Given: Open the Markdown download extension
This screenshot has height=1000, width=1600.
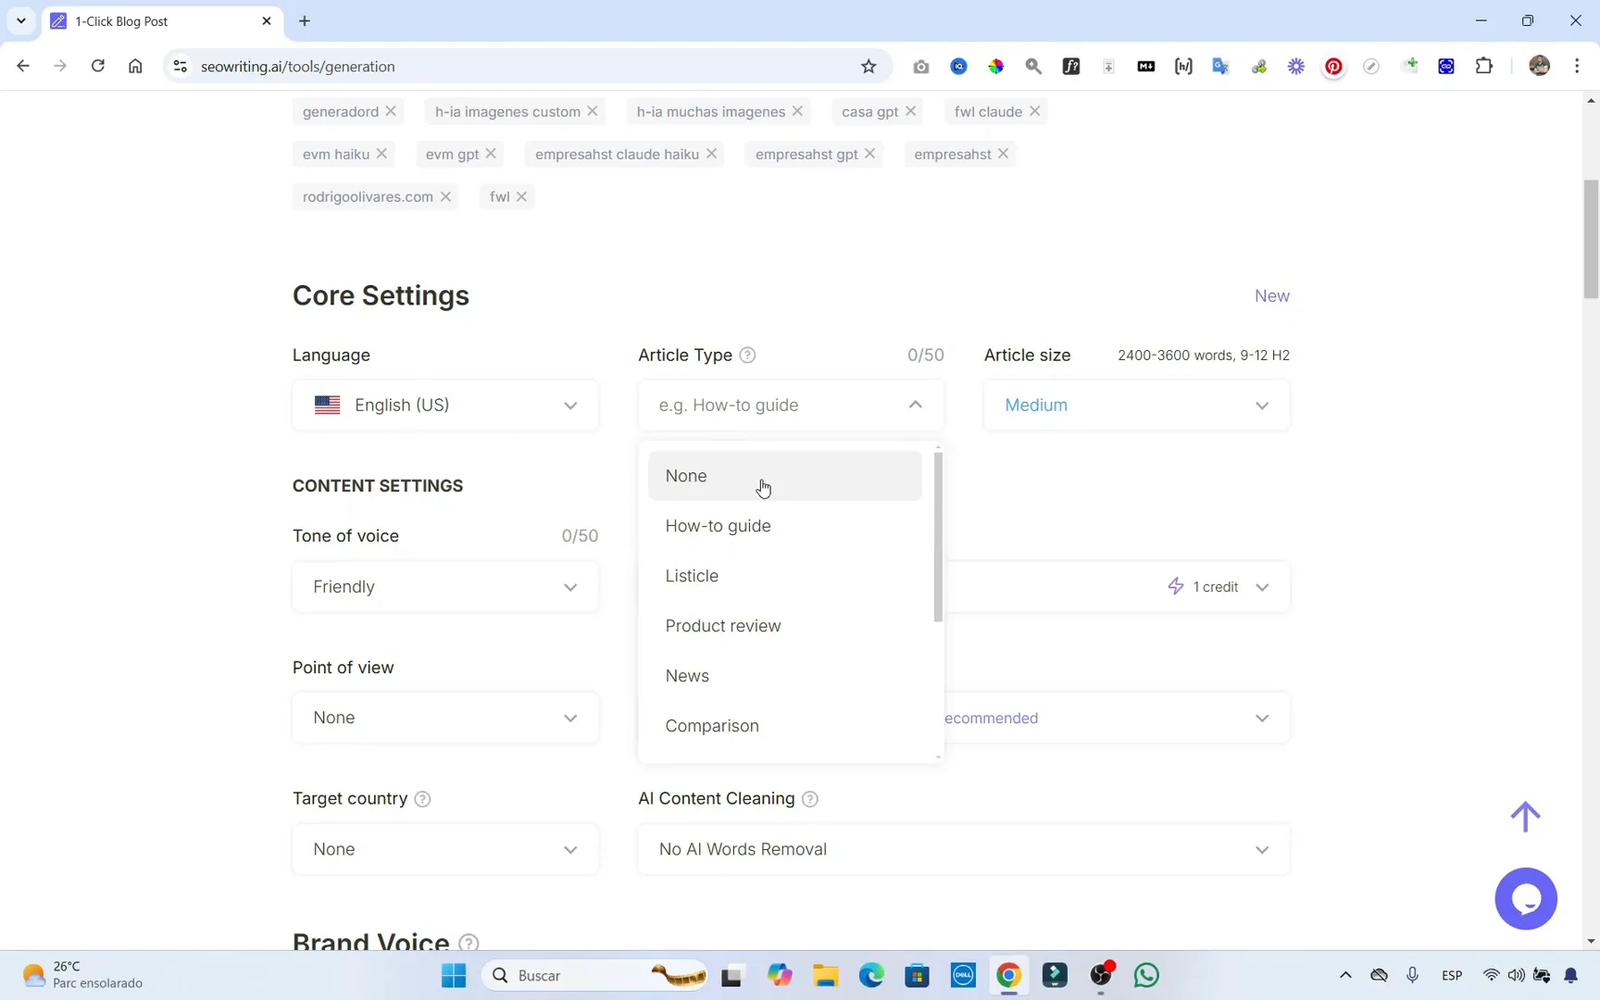Looking at the screenshot, I should click(1145, 66).
